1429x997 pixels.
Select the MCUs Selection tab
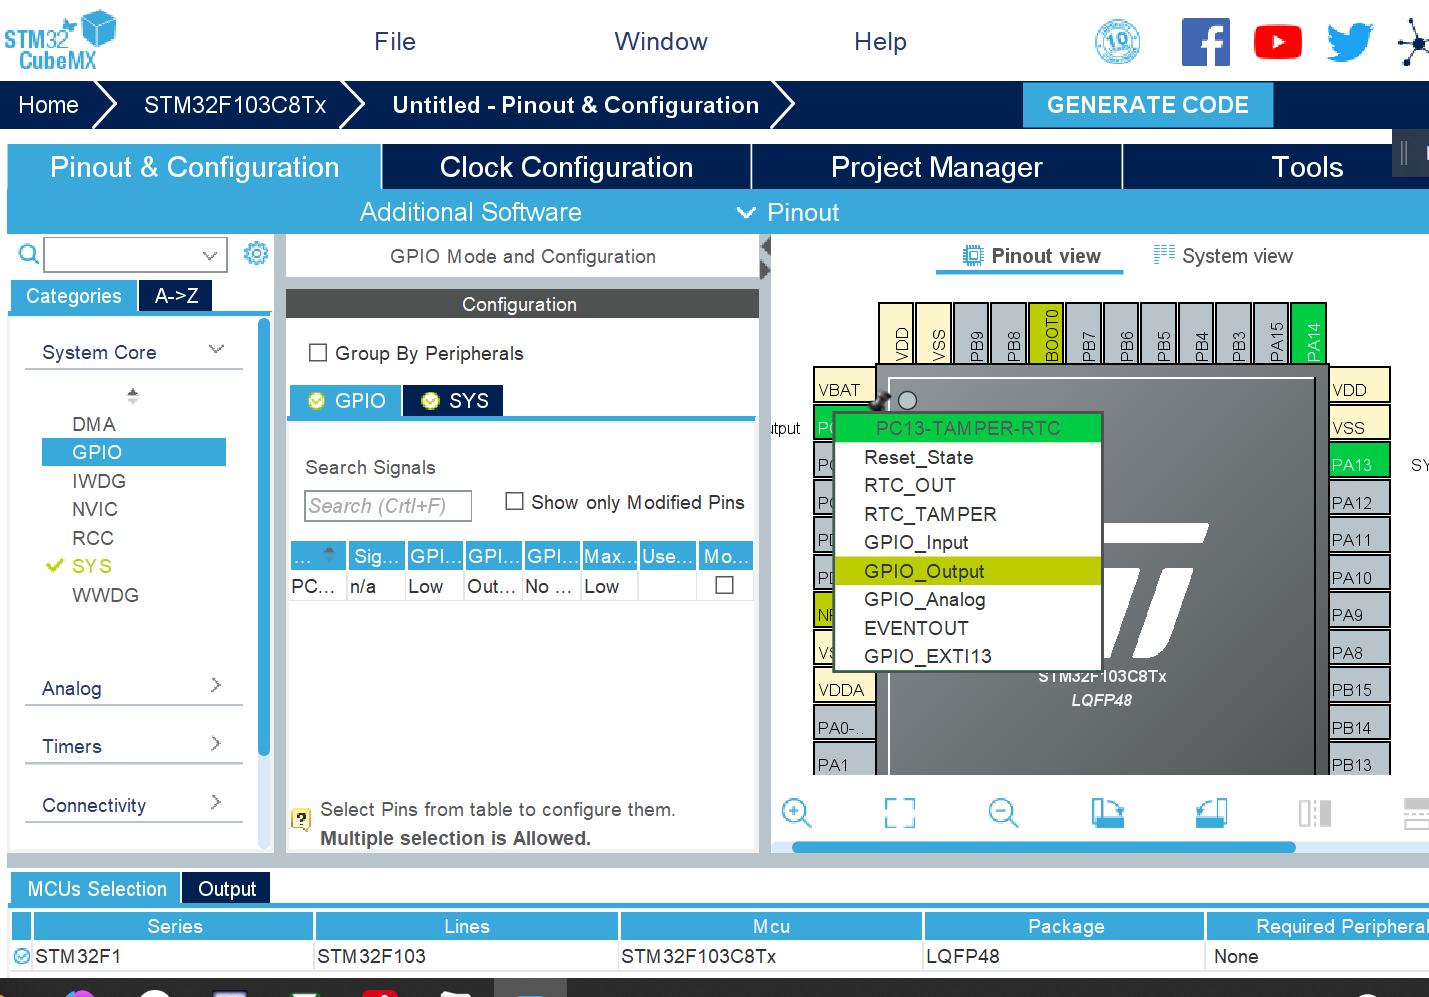coord(96,888)
